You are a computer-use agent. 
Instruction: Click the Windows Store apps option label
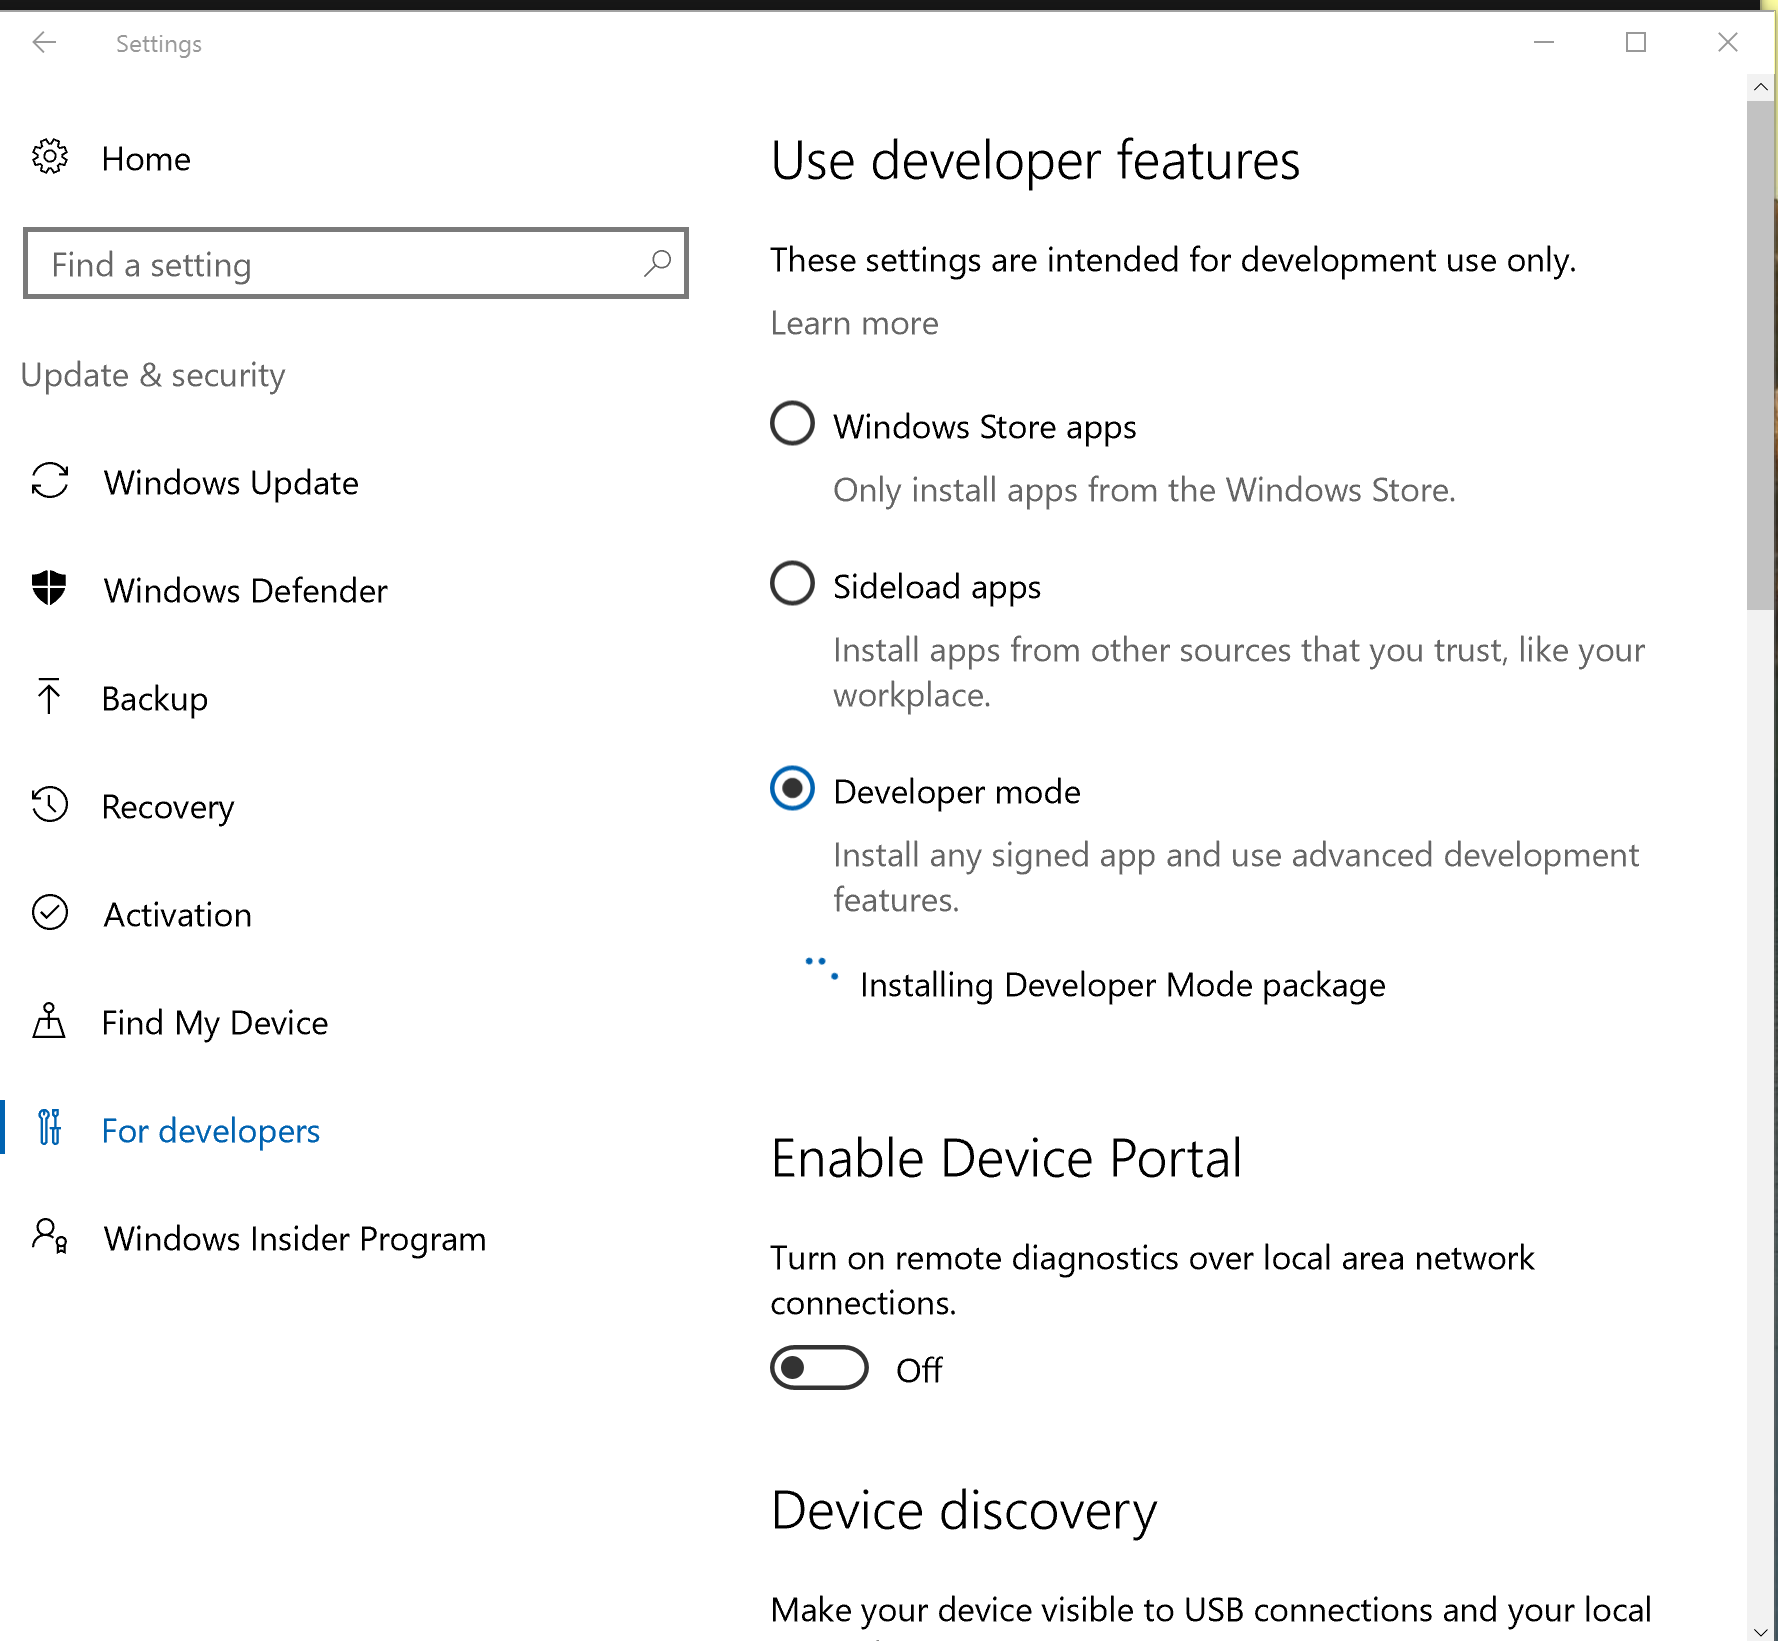pyautogui.click(x=985, y=427)
